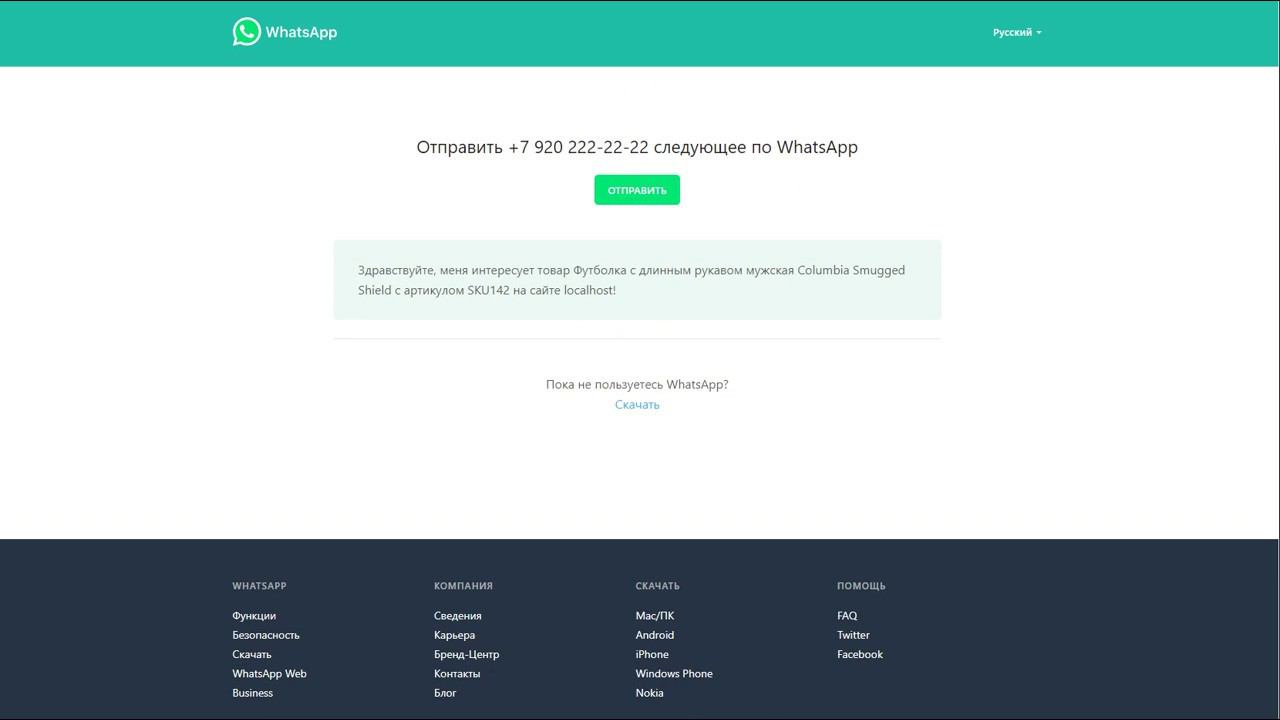Screen dimensions: 1280x720
Task: Open Карьера footer link
Action: [x=455, y=635]
